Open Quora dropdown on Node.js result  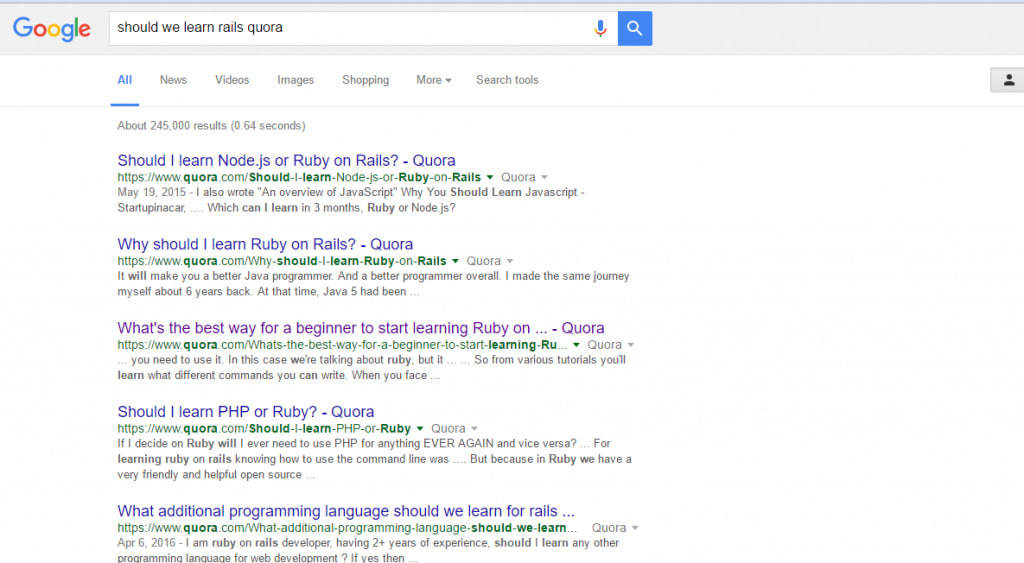click(524, 177)
